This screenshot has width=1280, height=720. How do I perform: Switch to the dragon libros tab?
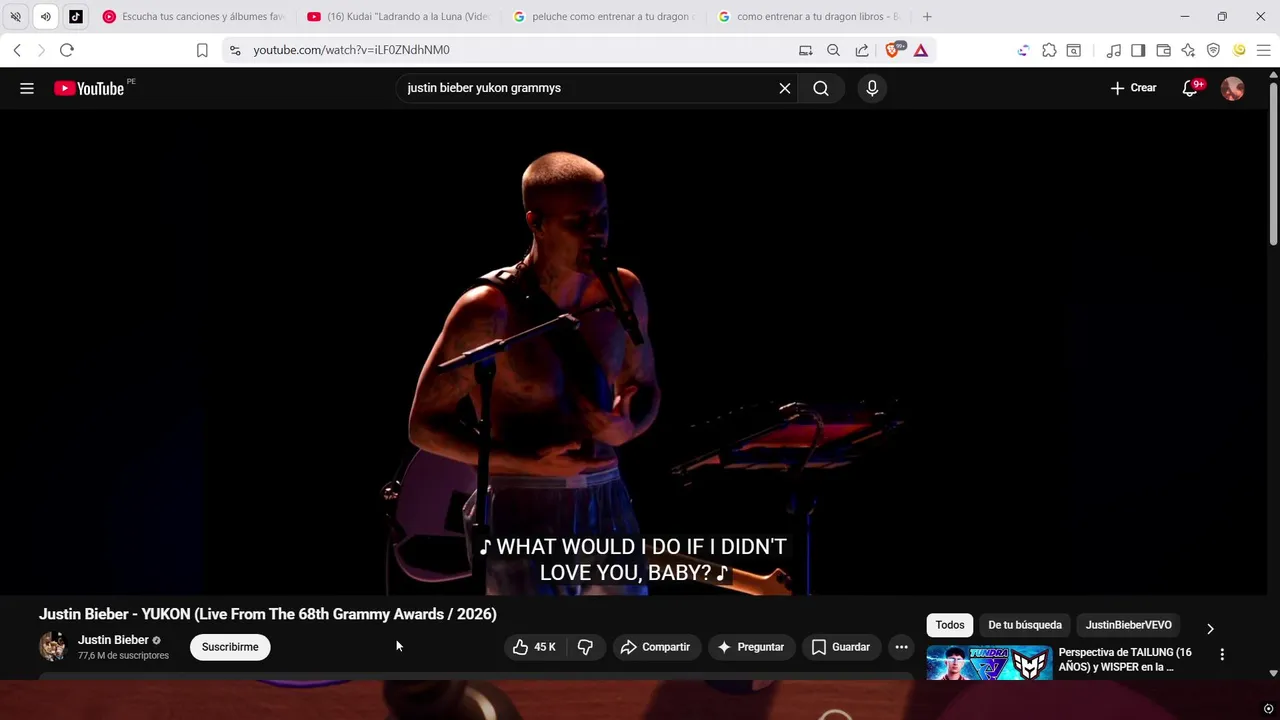(x=808, y=16)
